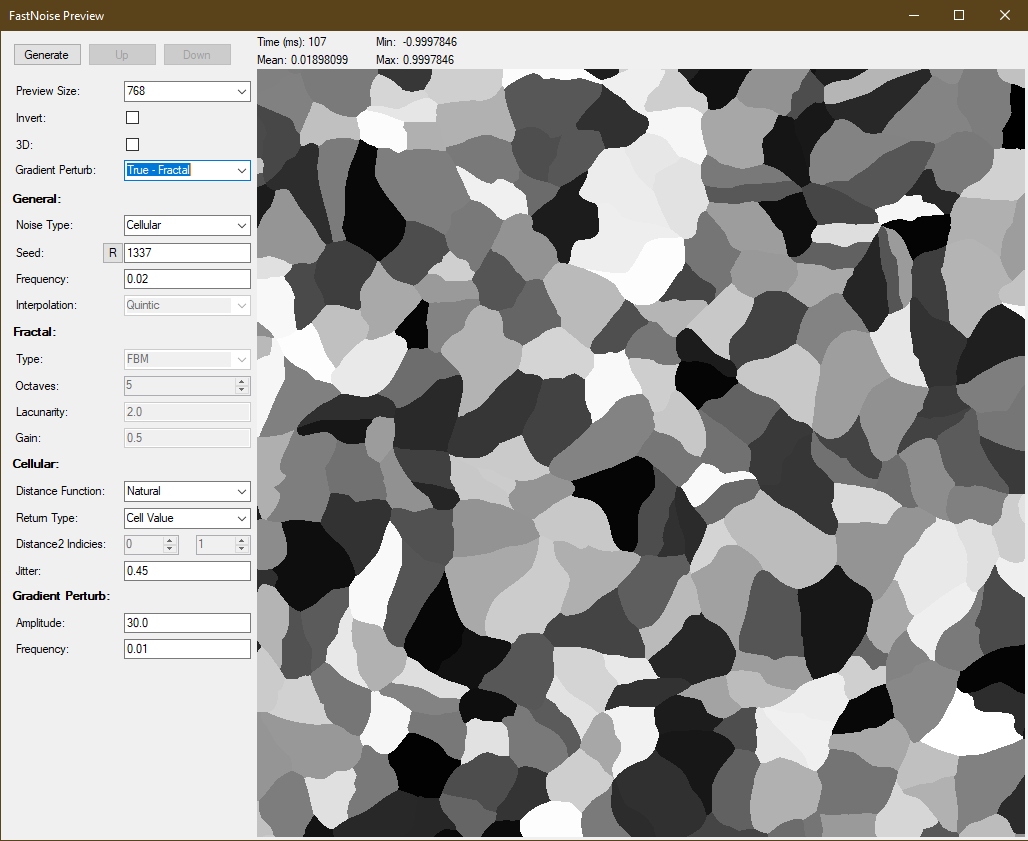This screenshot has height=841, width=1028.
Task: Decrease the Octaves value with down arrow
Action: point(242,389)
